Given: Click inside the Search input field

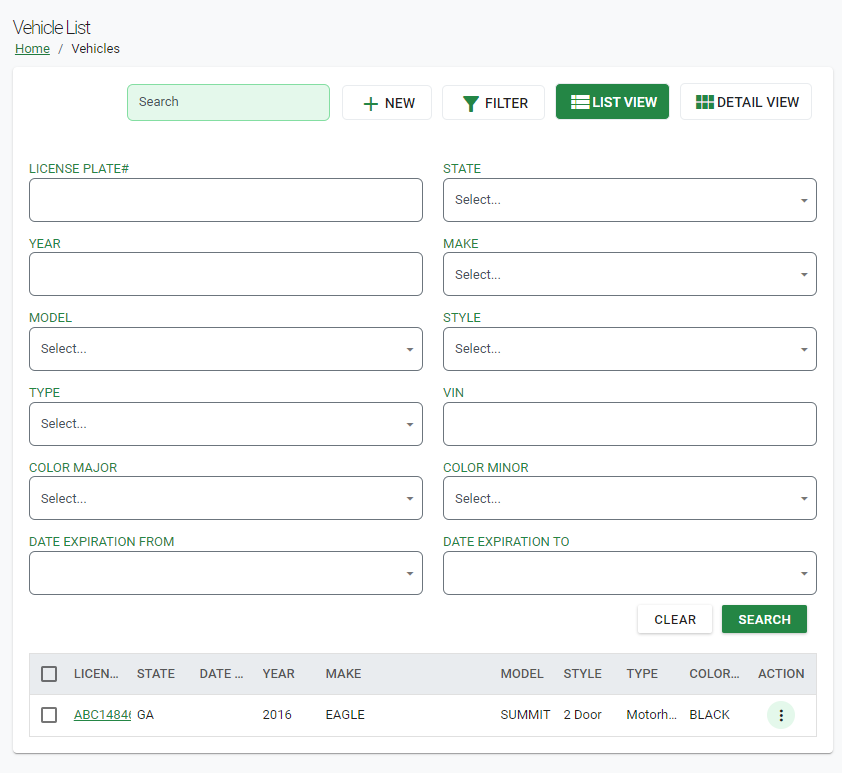Looking at the screenshot, I should [228, 102].
